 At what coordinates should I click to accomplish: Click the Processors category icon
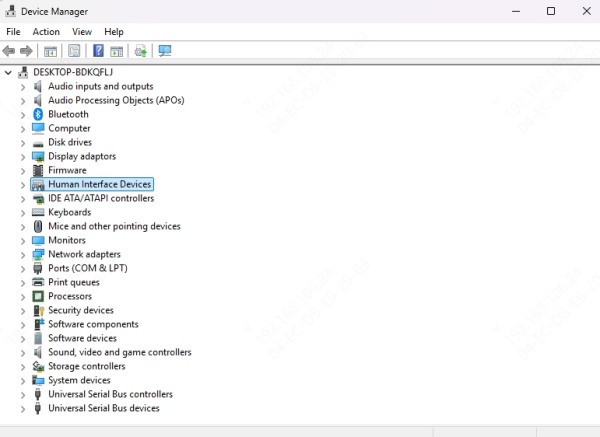point(39,296)
